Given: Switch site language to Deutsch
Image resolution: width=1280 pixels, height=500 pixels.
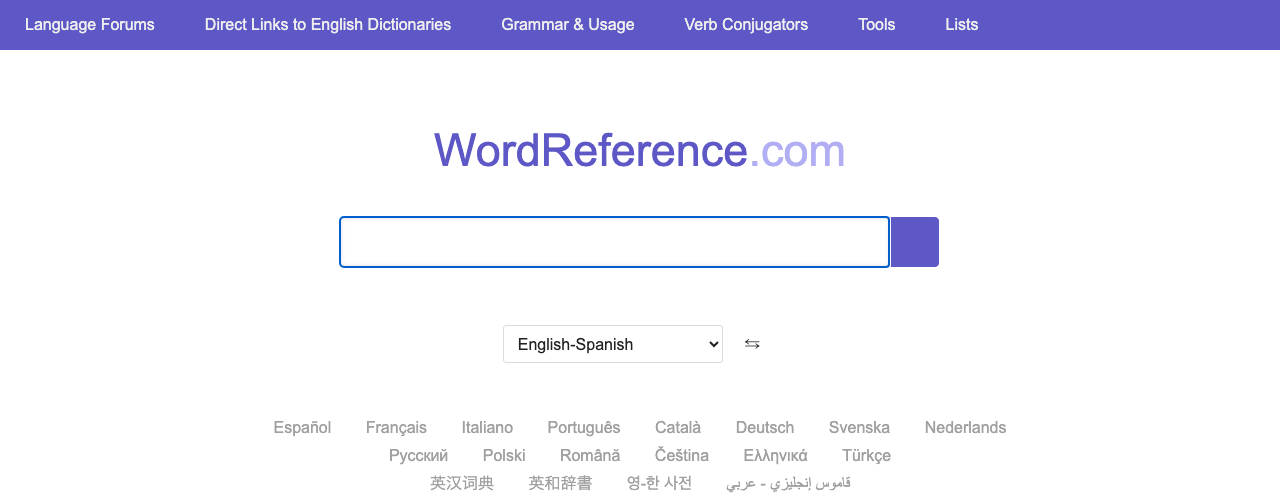Looking at the screenshot, I should pos(765,428).
